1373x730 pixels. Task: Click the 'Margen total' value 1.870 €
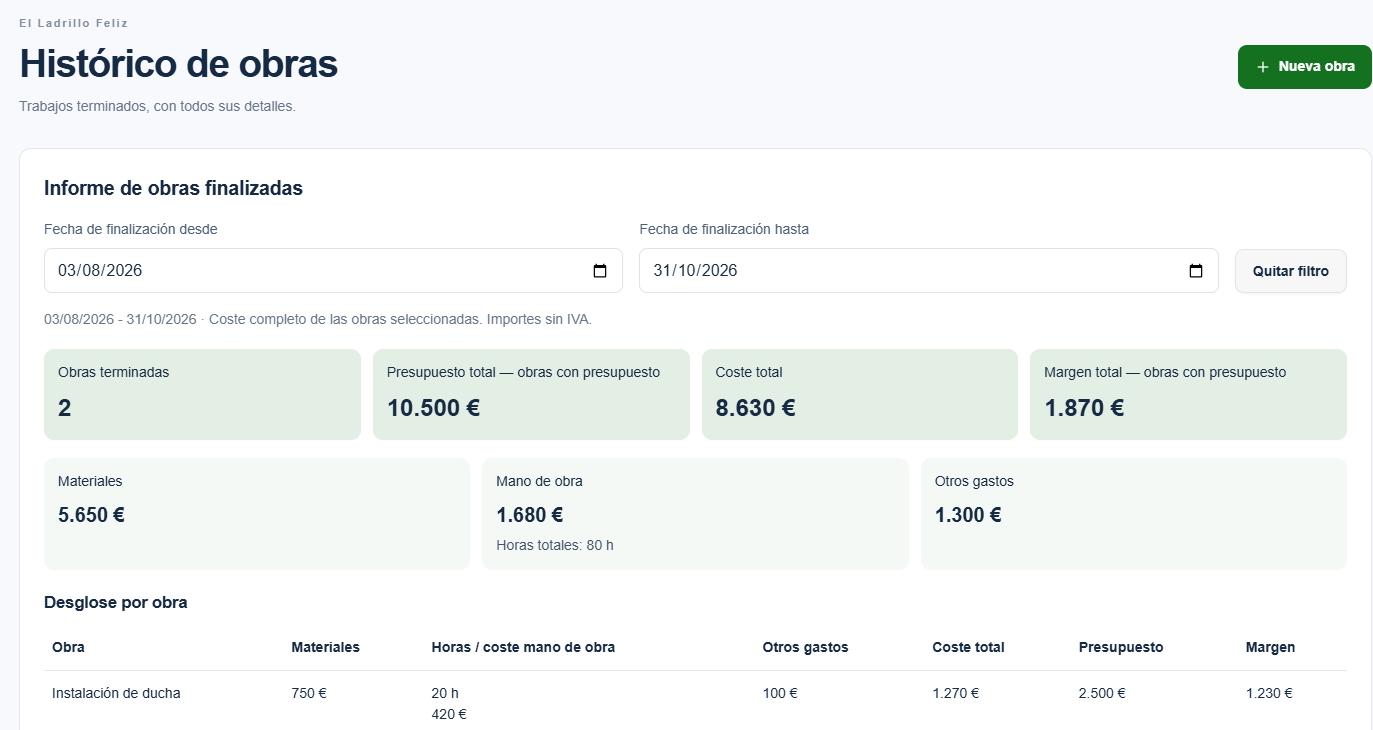click(x=1084, y=408)
